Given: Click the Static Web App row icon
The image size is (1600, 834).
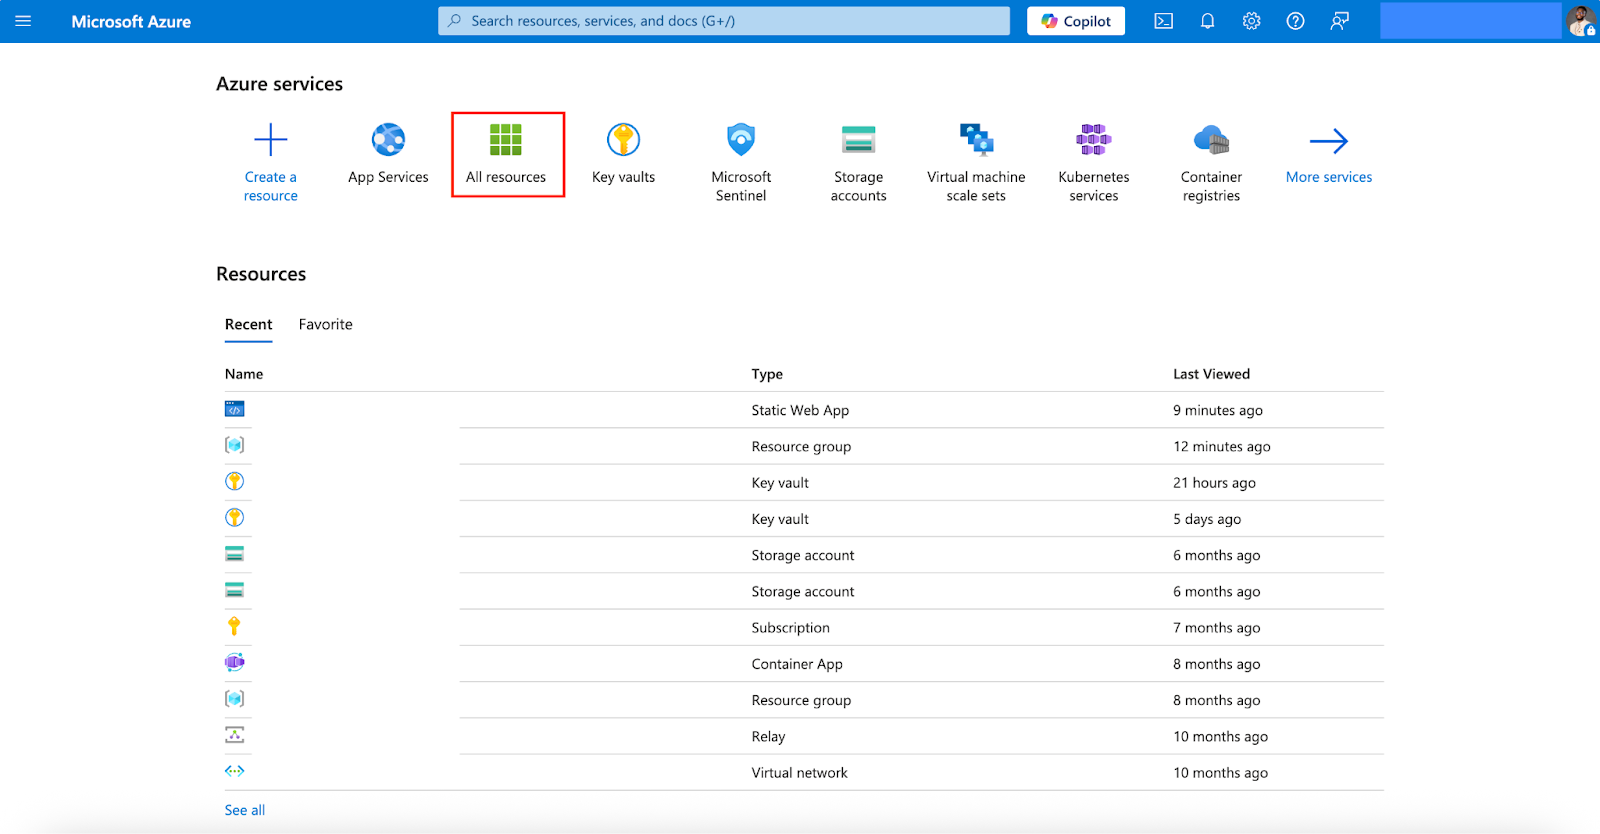Looking at the screenshot, I should pos(235,409).
